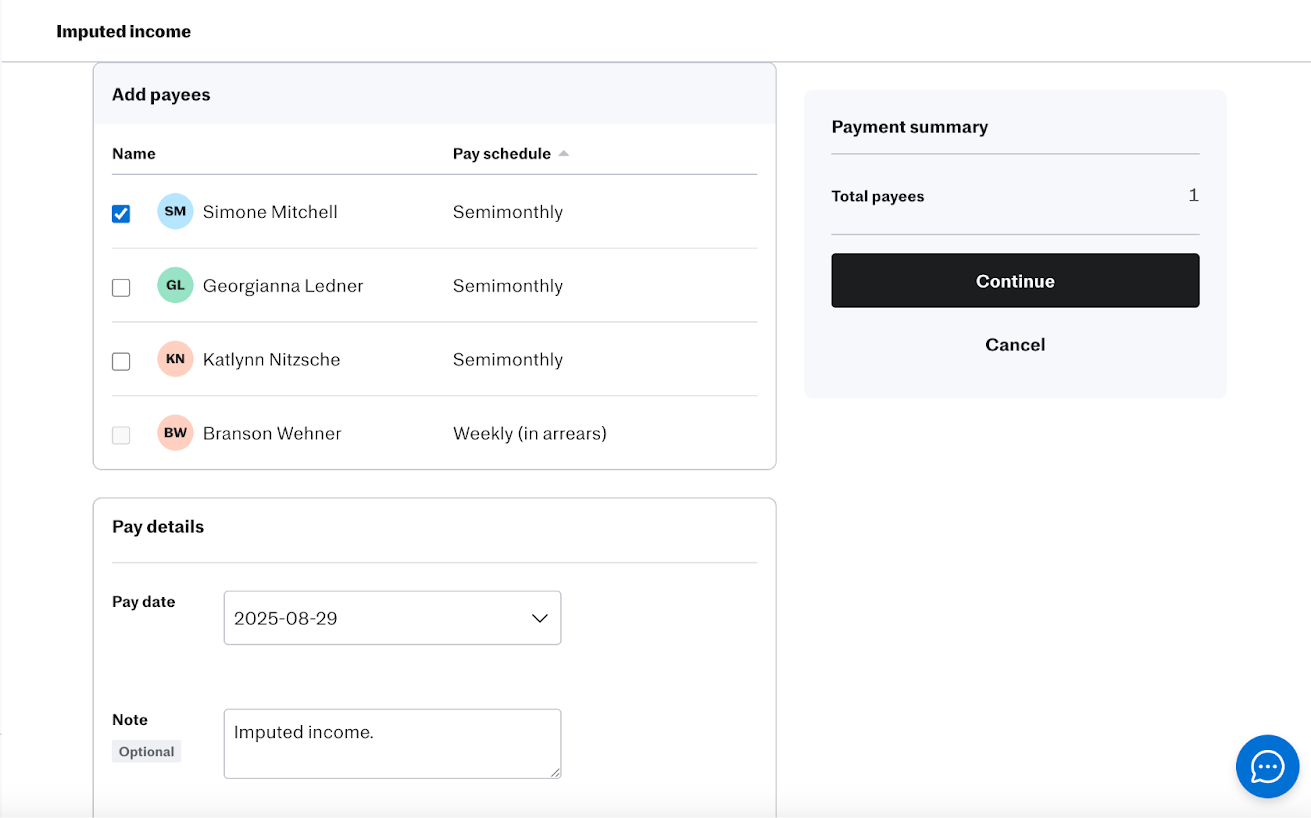1311x818 pixels.
Task: Click the Katlynn Nitzsche name text
Action: (271, 360)
